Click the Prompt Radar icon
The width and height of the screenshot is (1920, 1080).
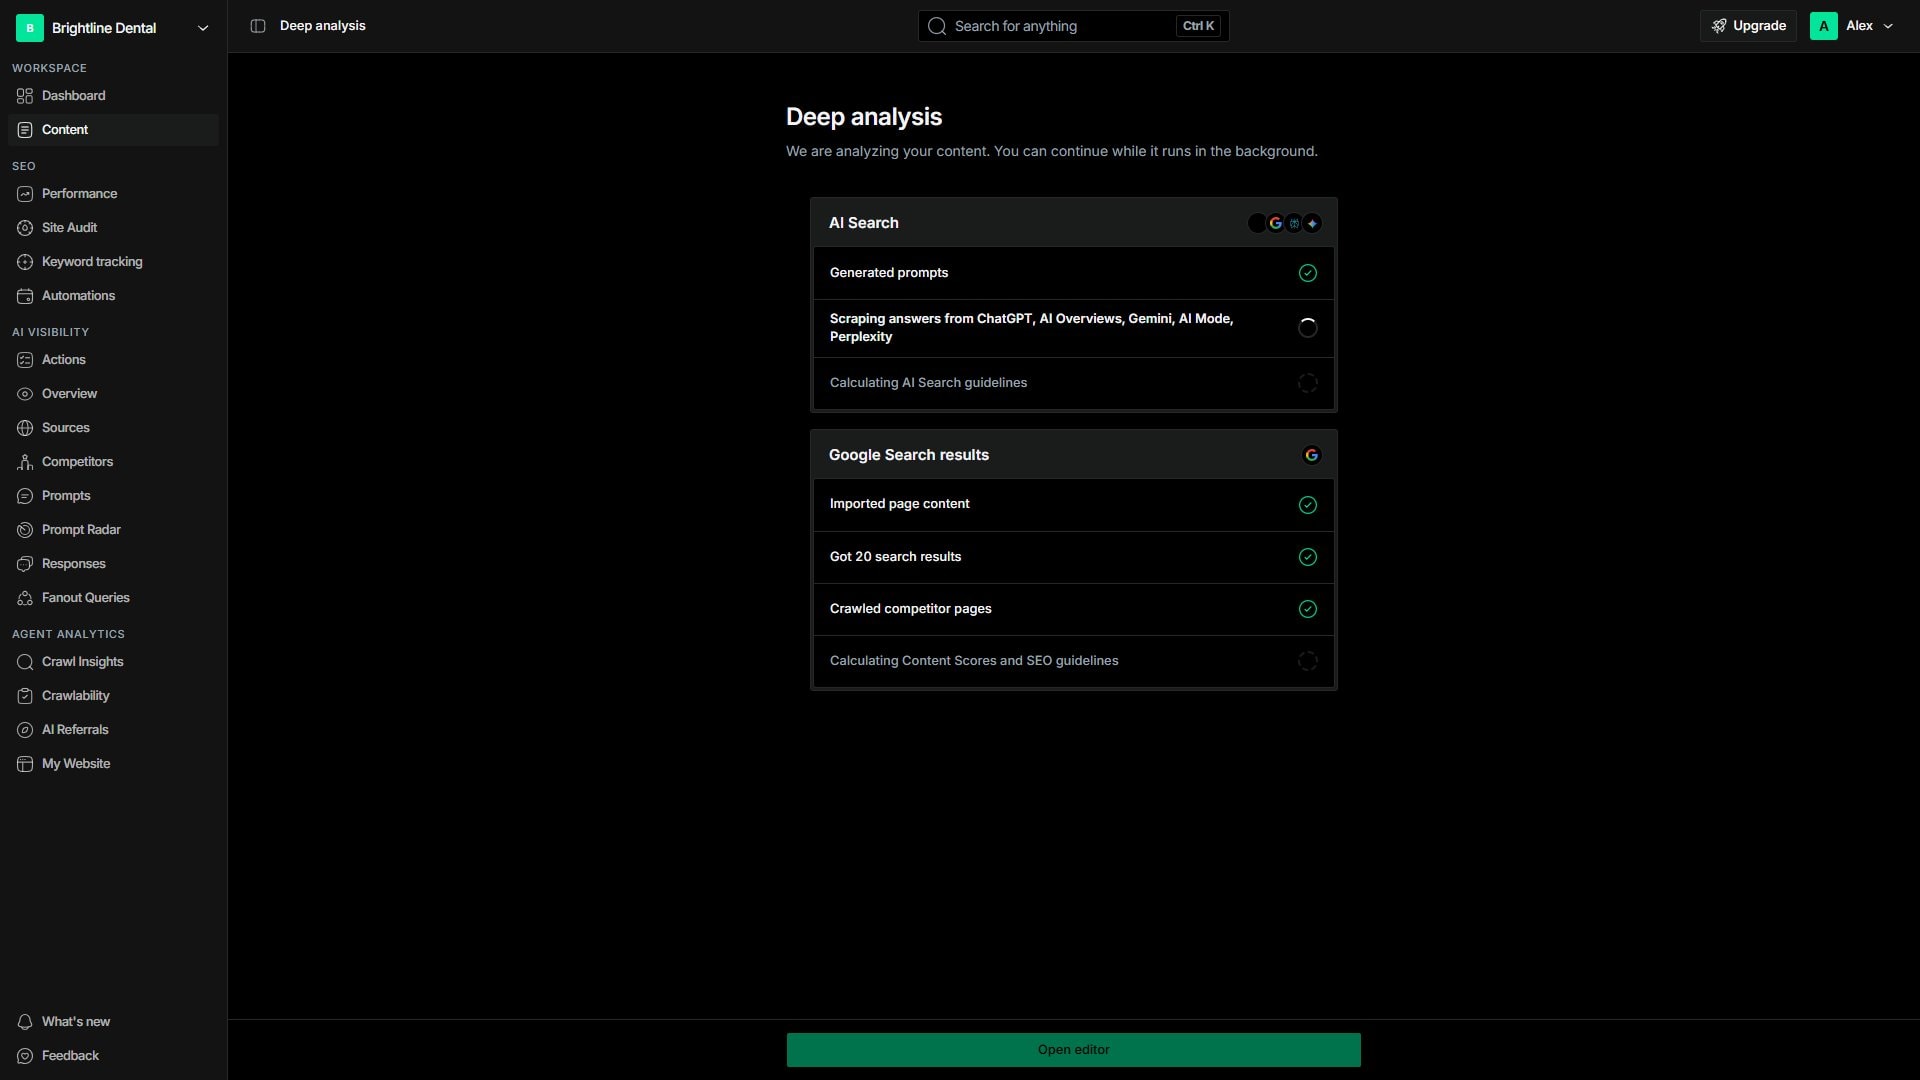(25, 530)
